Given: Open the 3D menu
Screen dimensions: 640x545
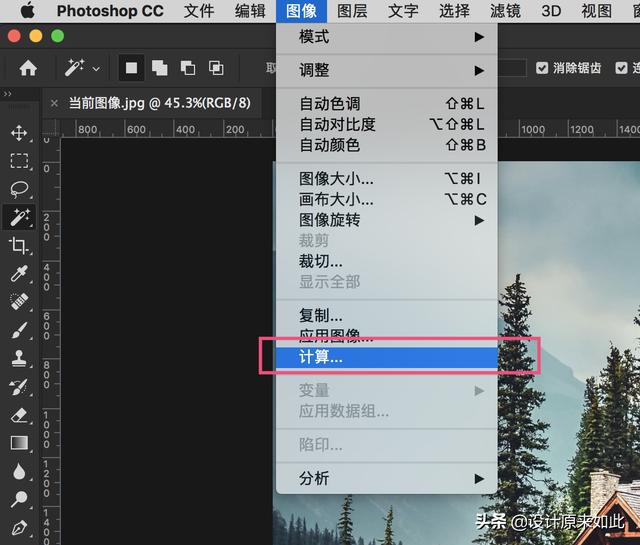Looking at the screenshot, I should (551, 11).
